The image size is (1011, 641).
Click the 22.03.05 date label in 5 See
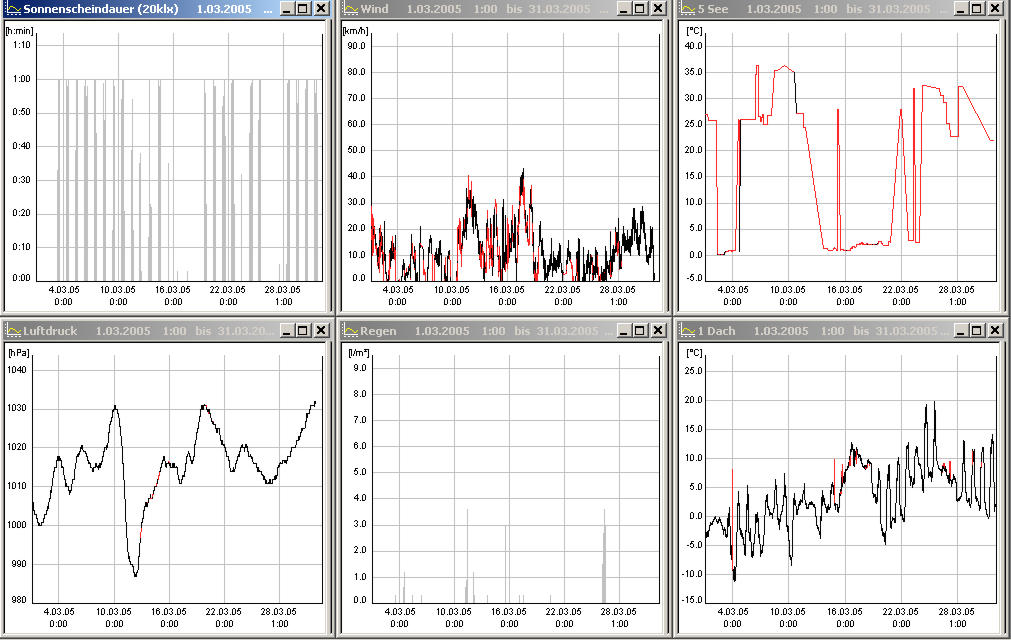pos(901,290)
